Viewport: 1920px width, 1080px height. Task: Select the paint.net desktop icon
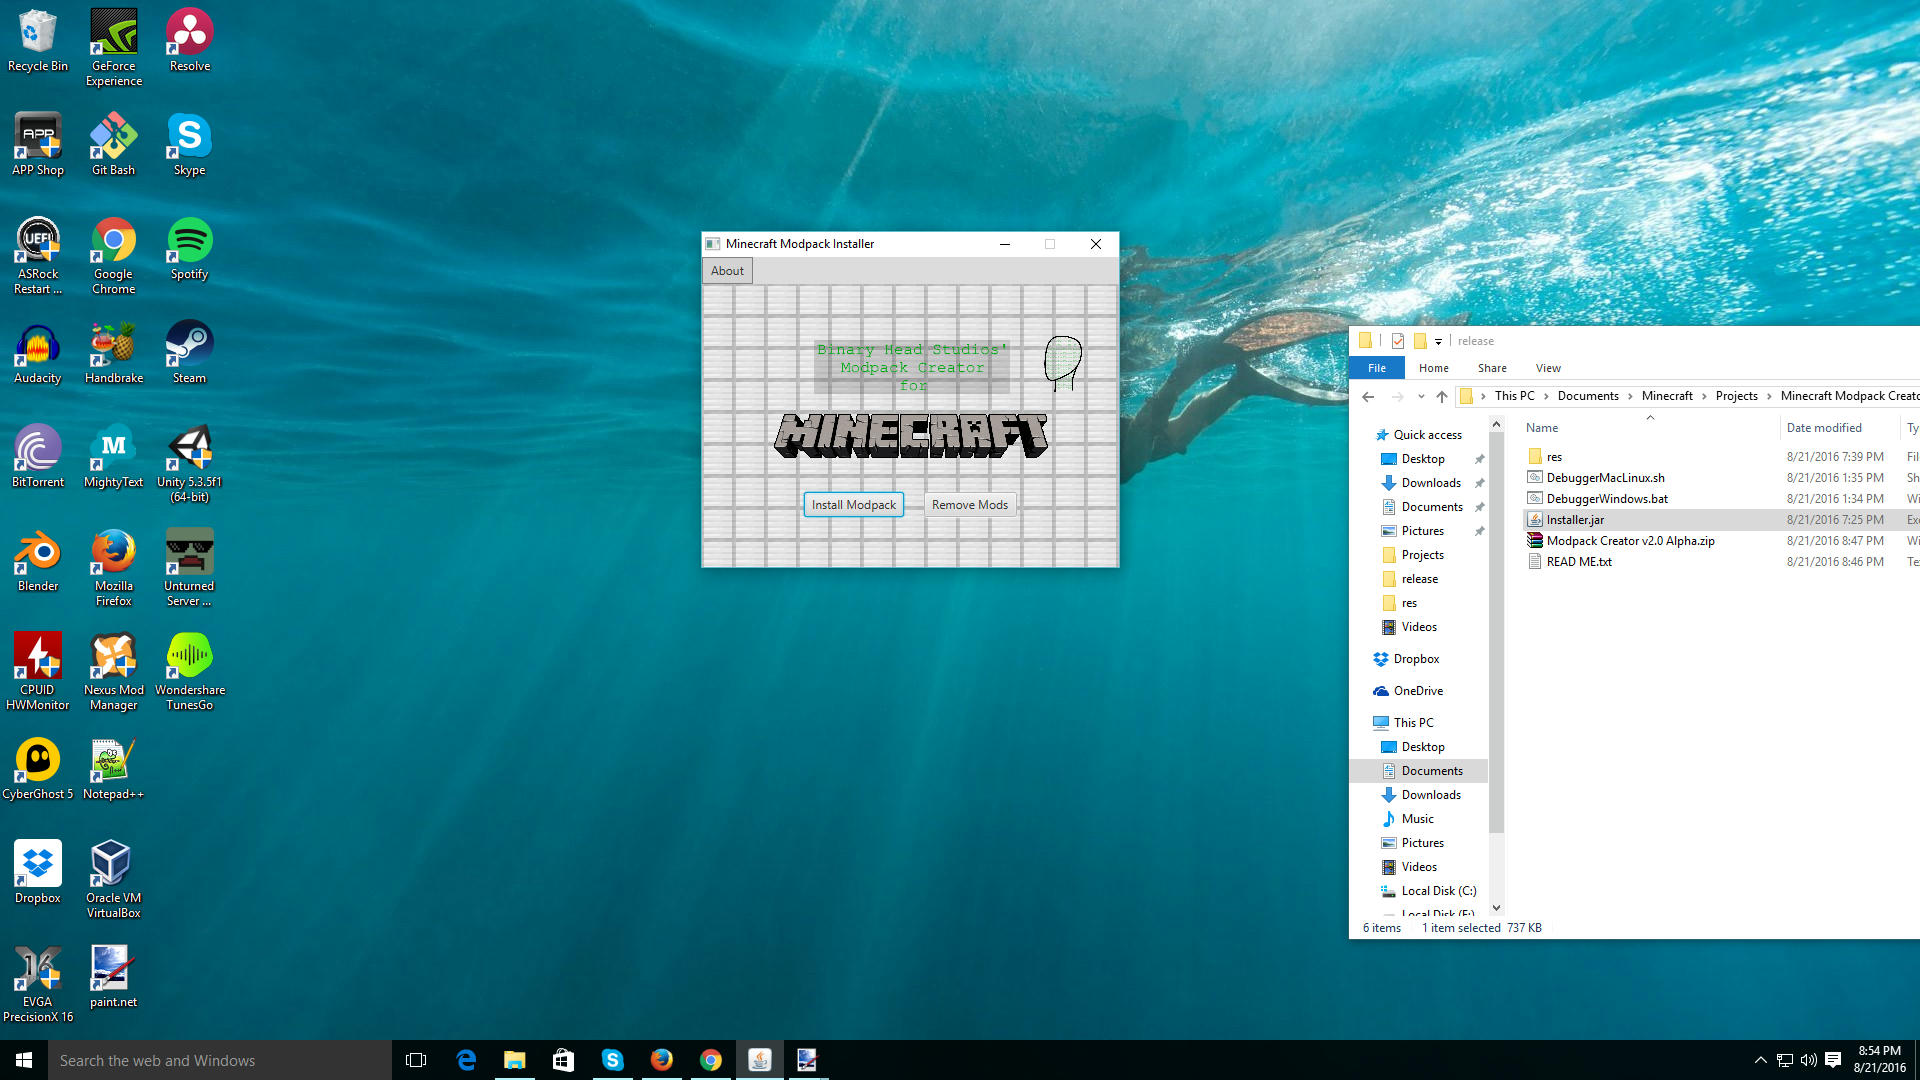pyautogui.click(x=114, y=977)
